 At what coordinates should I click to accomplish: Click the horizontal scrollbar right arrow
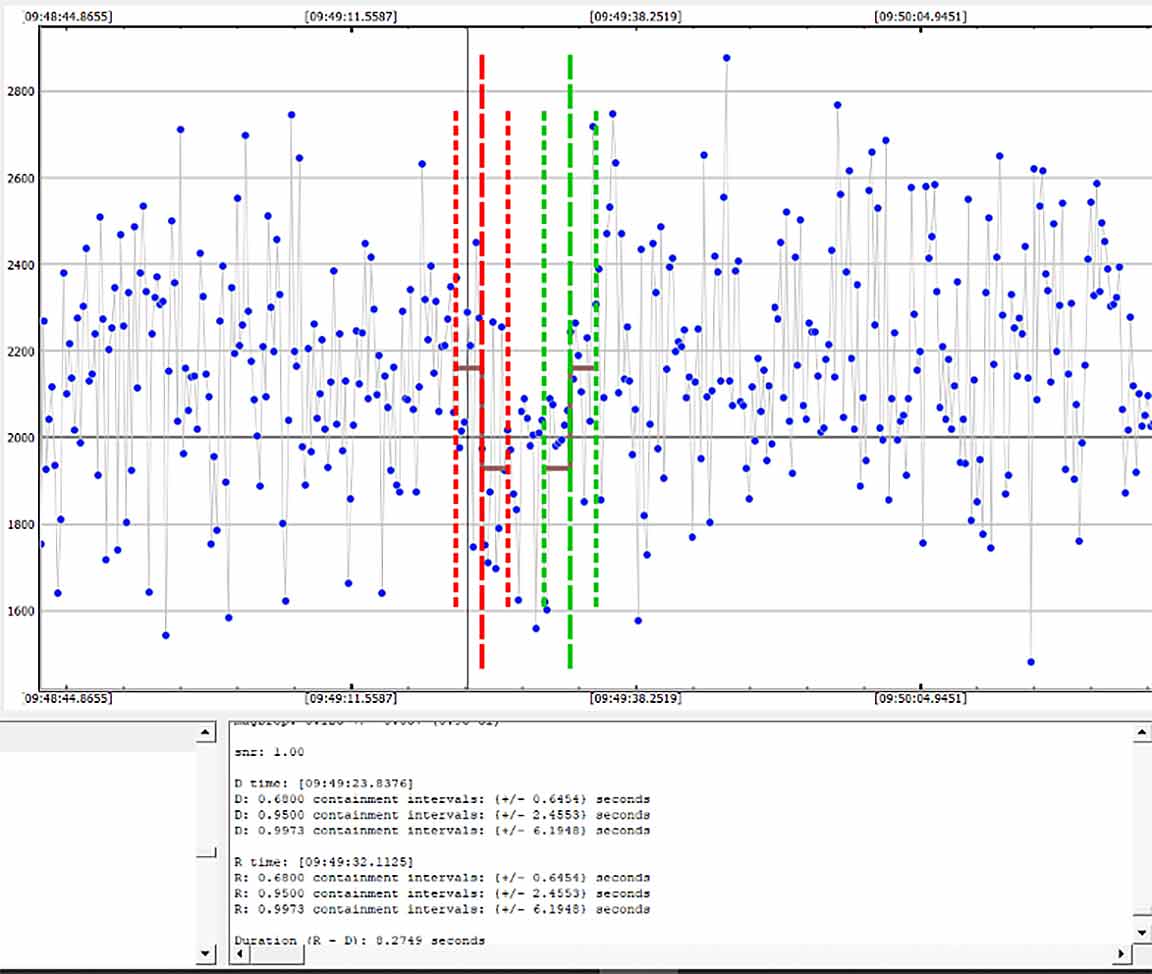1120,954
